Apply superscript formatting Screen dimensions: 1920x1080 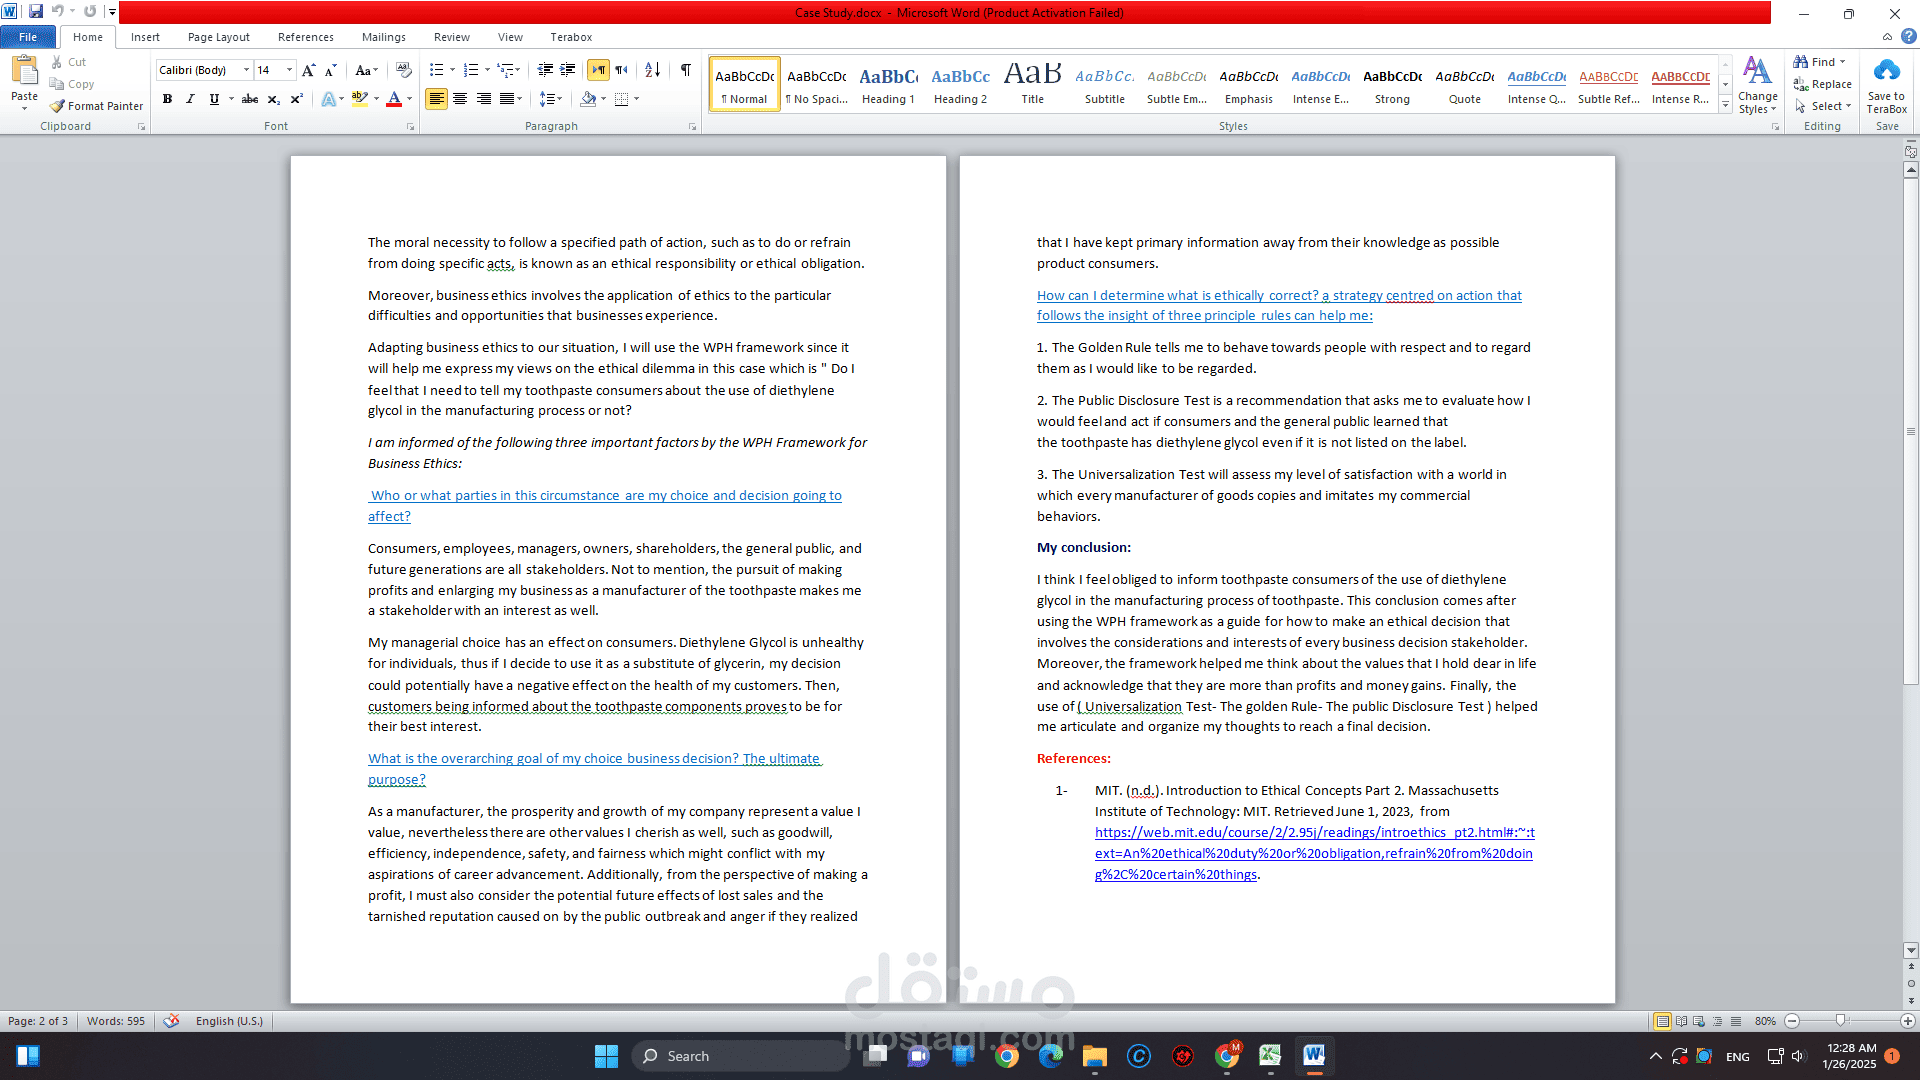tap(297, 99)
